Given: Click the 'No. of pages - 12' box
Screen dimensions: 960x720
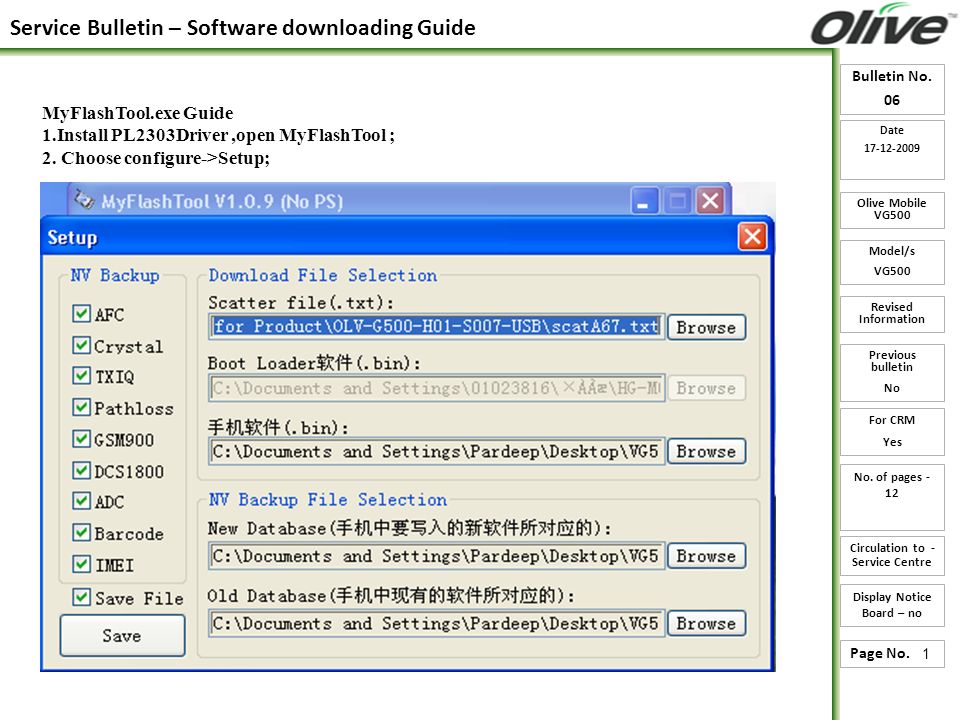Looking at the screenshot, I should 892,497.
